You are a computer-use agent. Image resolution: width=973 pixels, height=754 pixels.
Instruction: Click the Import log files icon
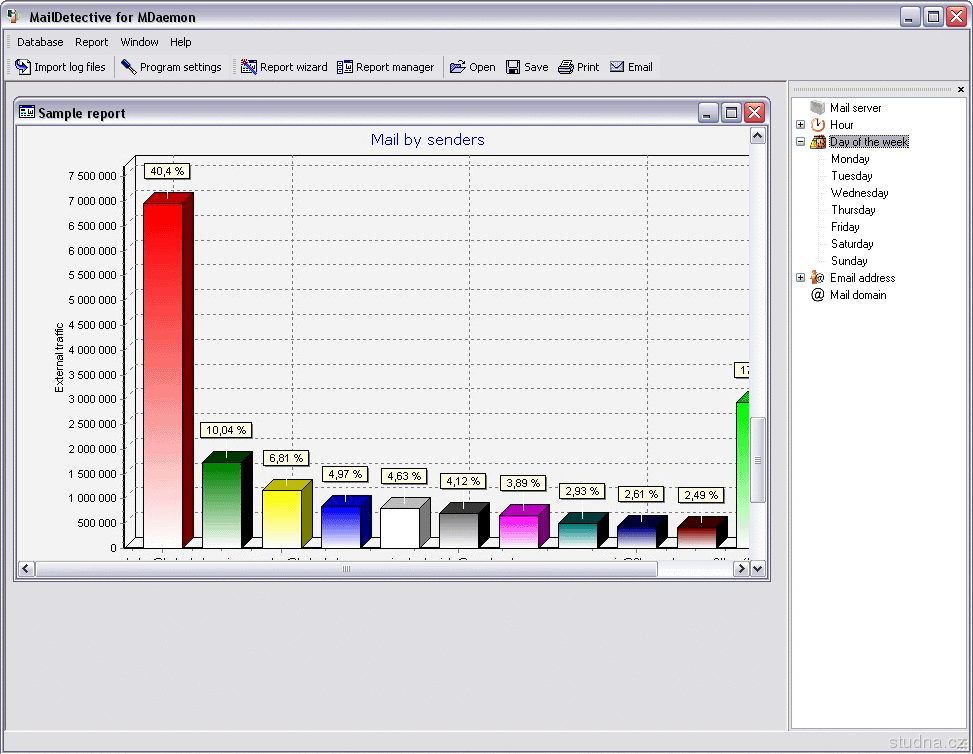[23, 67]
